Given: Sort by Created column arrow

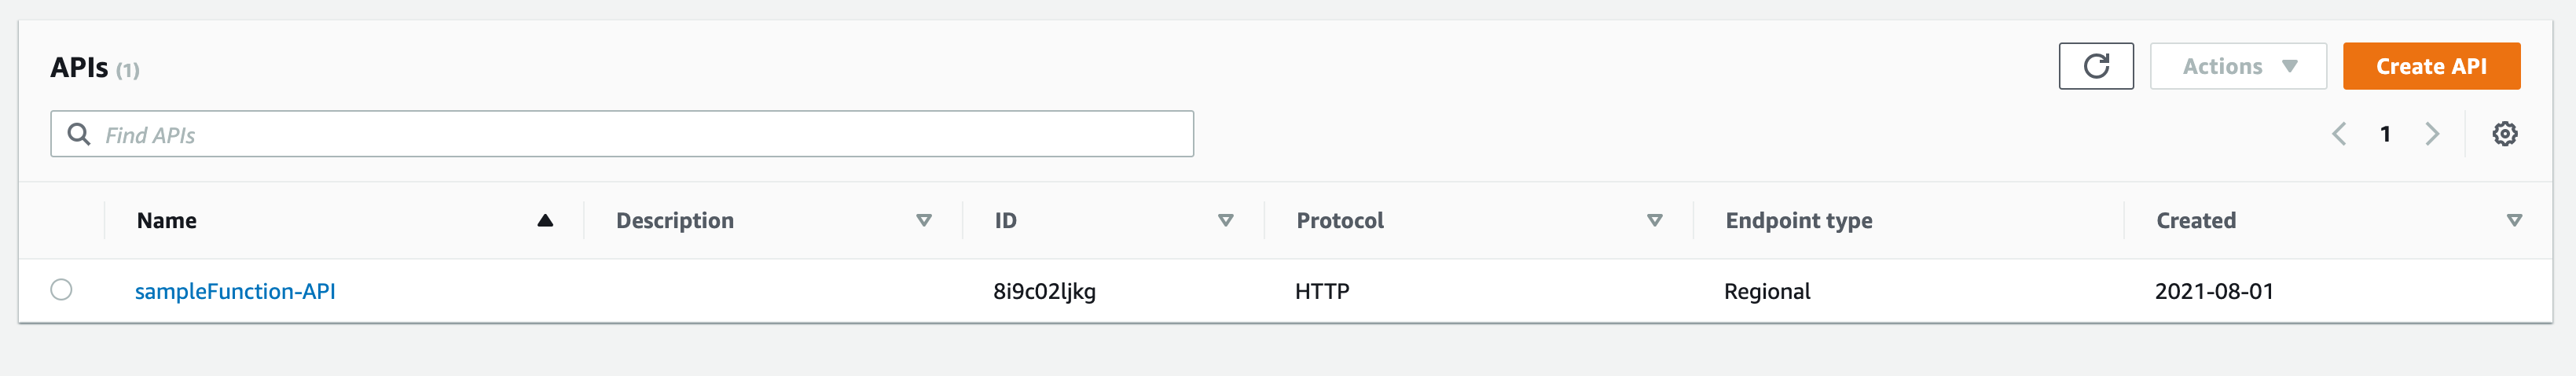Looking at the screenshot, I should pyautogui.click(x=2514, y=221).
